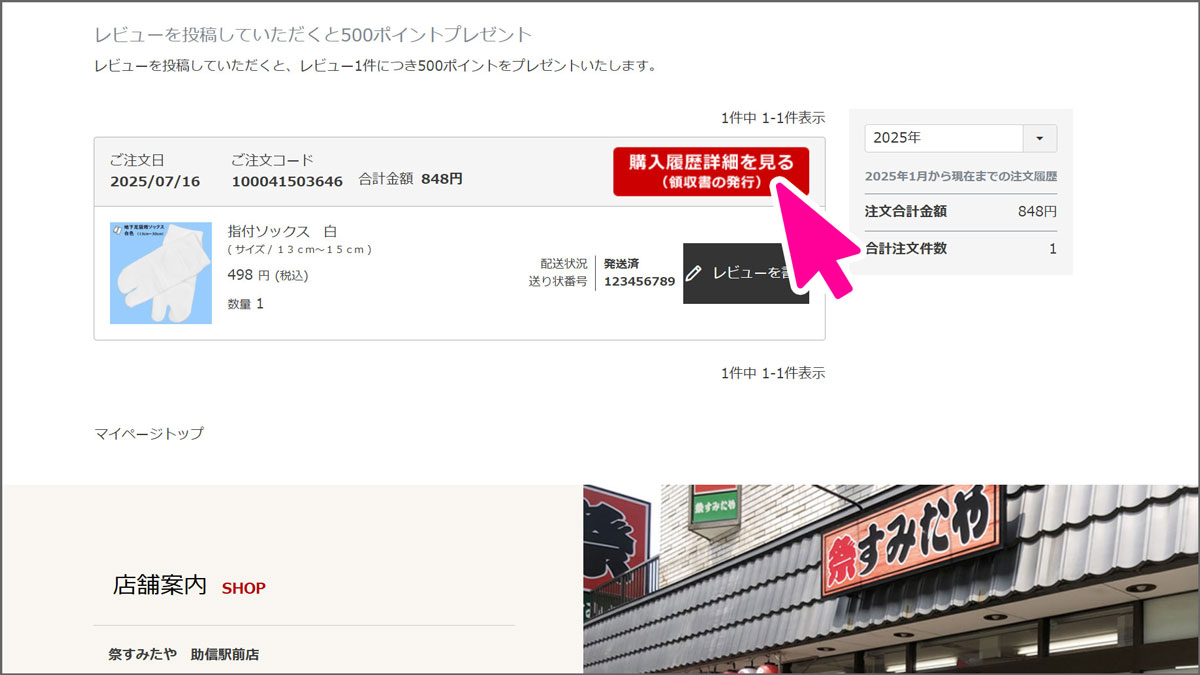Click the 指付ソックス product thumbnail image
The image size is (1200, 675).
click(x=160, y=270)
